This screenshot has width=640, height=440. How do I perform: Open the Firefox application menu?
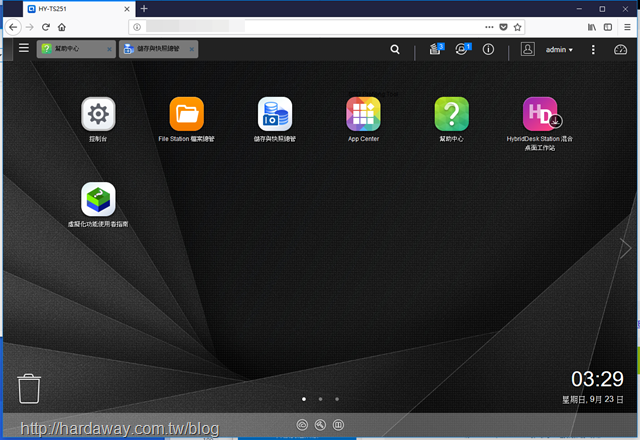tap(627, 27)
